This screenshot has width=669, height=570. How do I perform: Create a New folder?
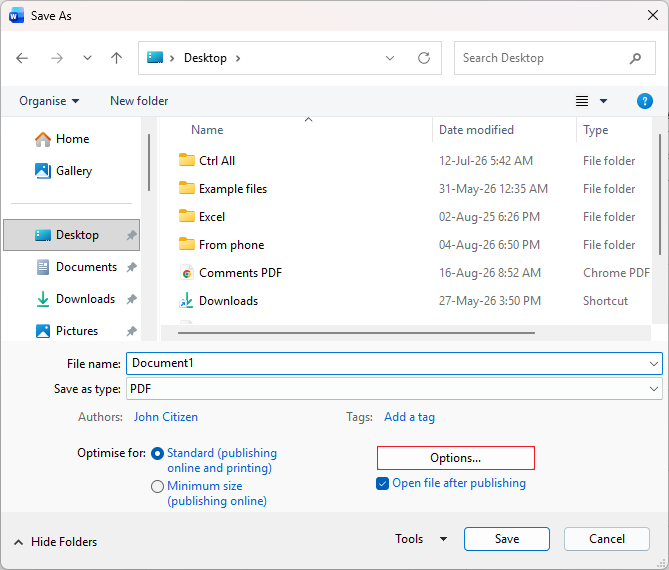point(139,101)
